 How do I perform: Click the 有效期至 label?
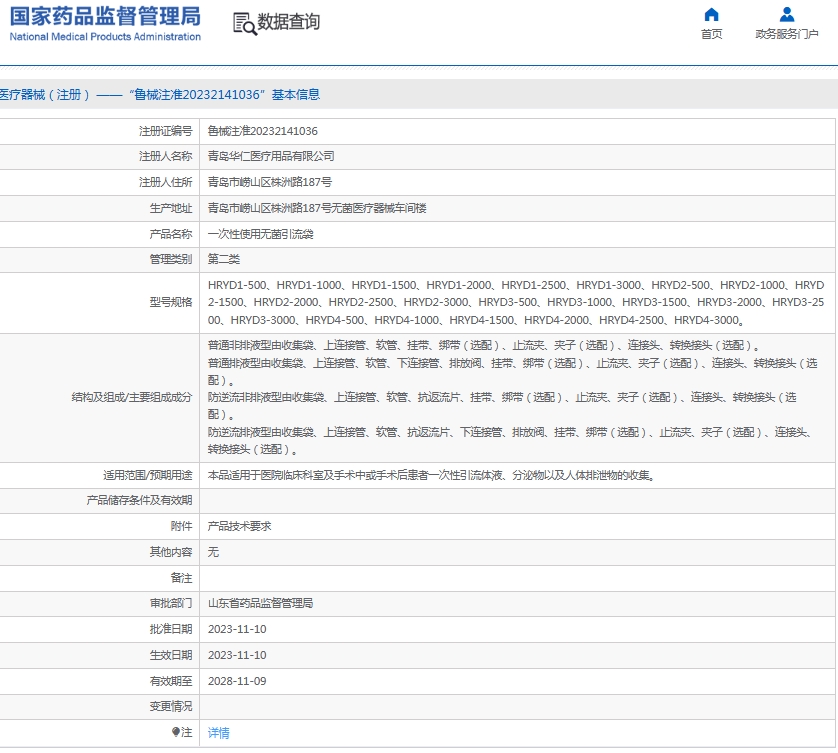(170, 681)
